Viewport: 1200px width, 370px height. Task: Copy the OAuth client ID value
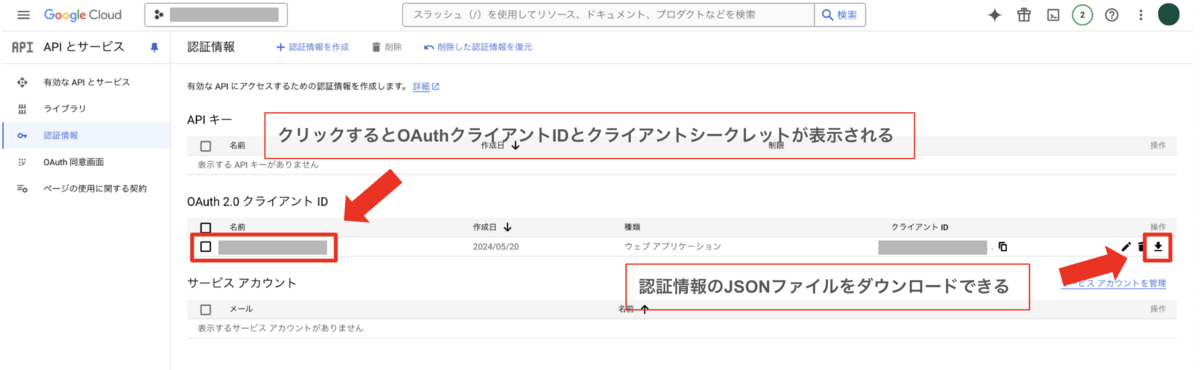pyautogui.click(x=1003, y=246)
